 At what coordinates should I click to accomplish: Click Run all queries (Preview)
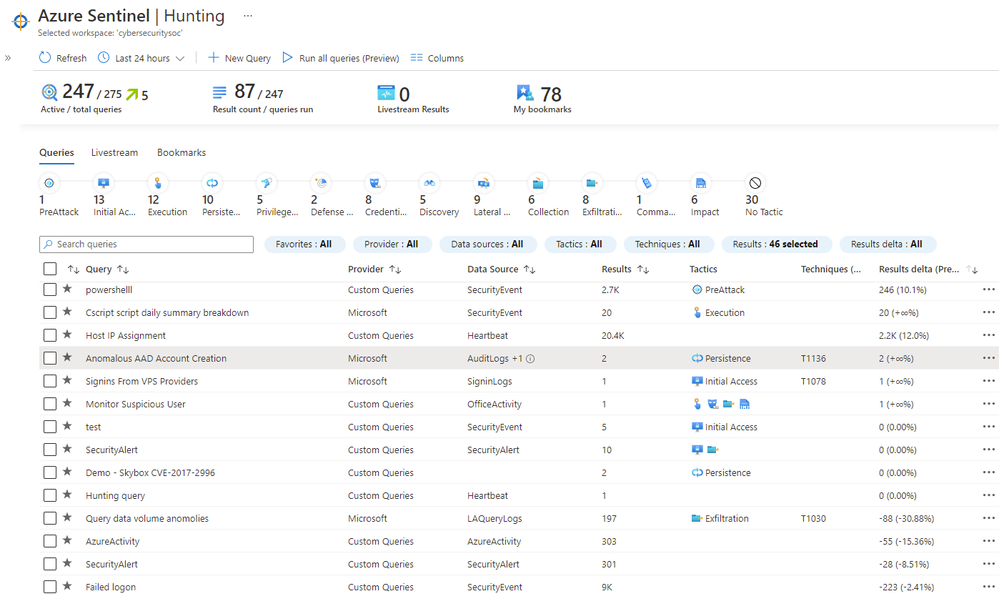tap(341, 58)
